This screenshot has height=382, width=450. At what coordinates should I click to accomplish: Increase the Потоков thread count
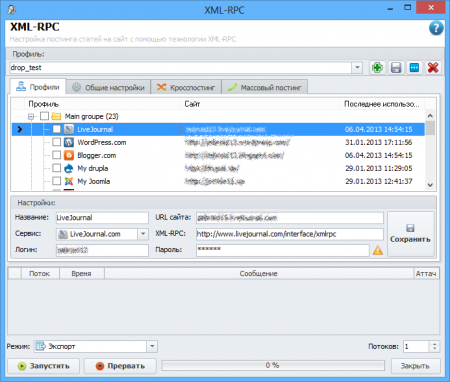pyautogui.click(x=434, y=344)
